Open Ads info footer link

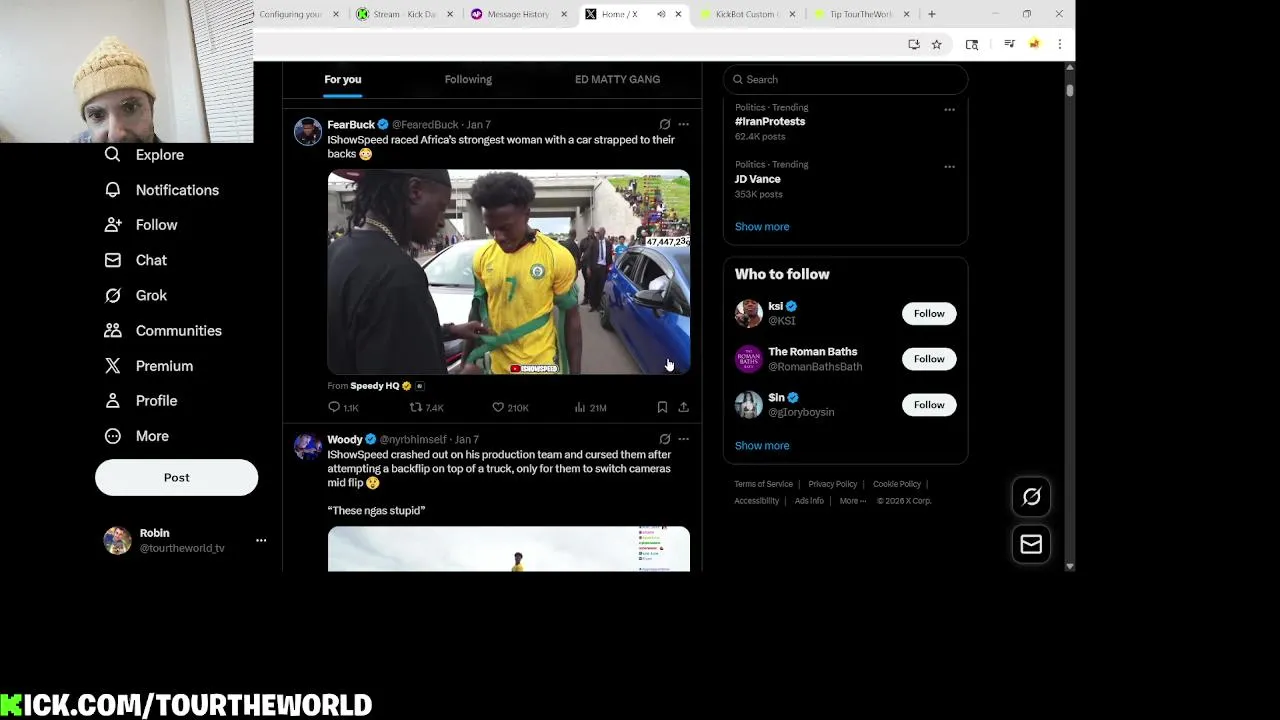tap(809, 501)
